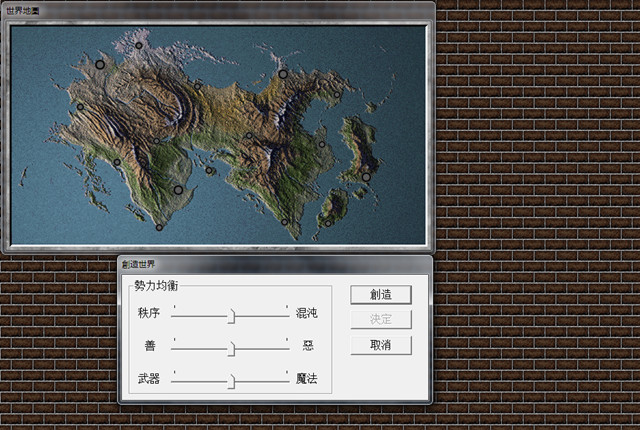Click the 武器 label
640x430 pixels.
[x=149, y=379]
